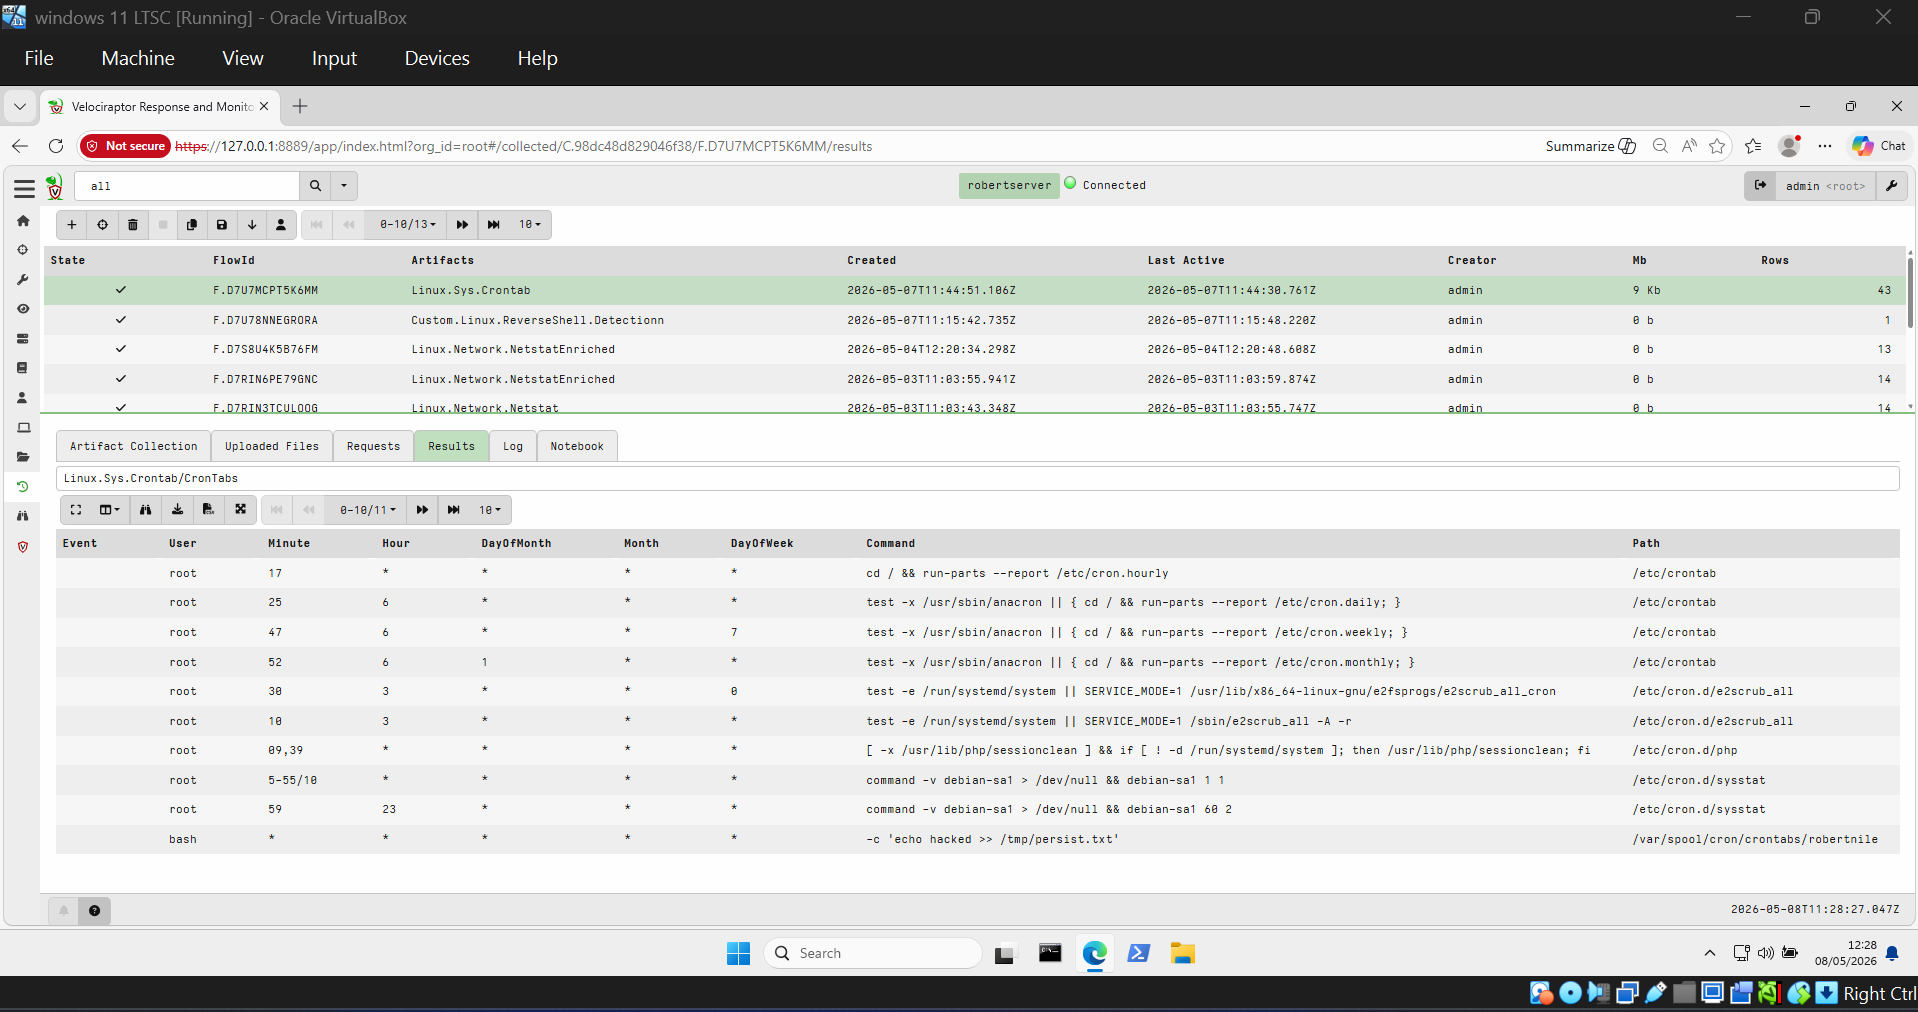Download results table as JSON
This screenshot has width=1918, height=1012.
point(177,510)
